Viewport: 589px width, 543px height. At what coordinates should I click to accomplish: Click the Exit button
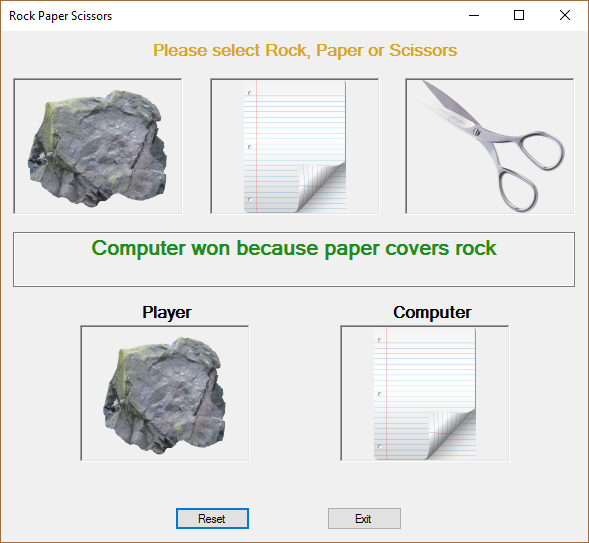[364, 519]
